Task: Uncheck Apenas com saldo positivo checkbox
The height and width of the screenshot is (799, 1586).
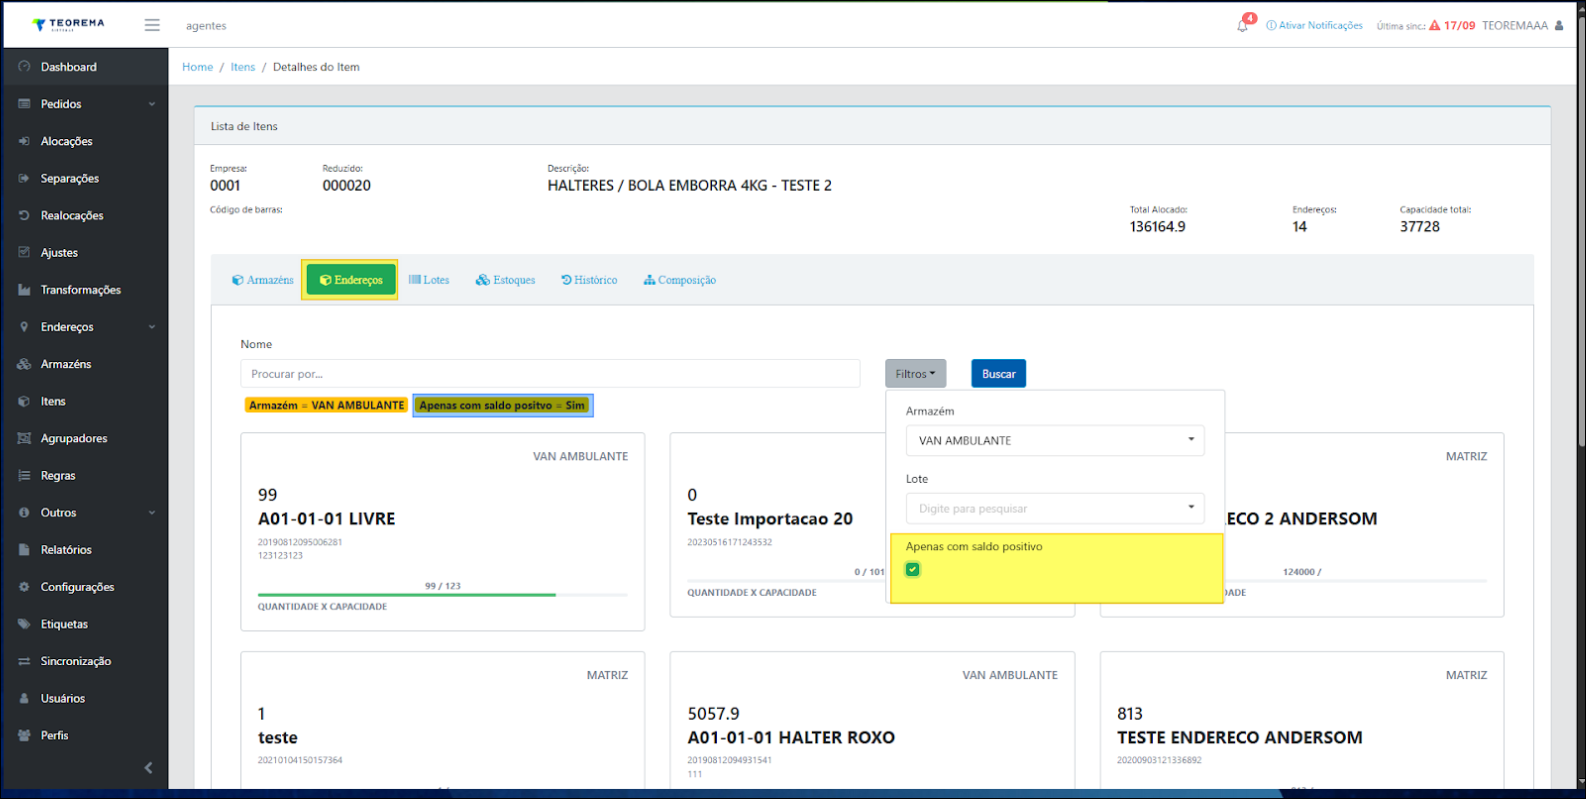Action: point(912,570)
